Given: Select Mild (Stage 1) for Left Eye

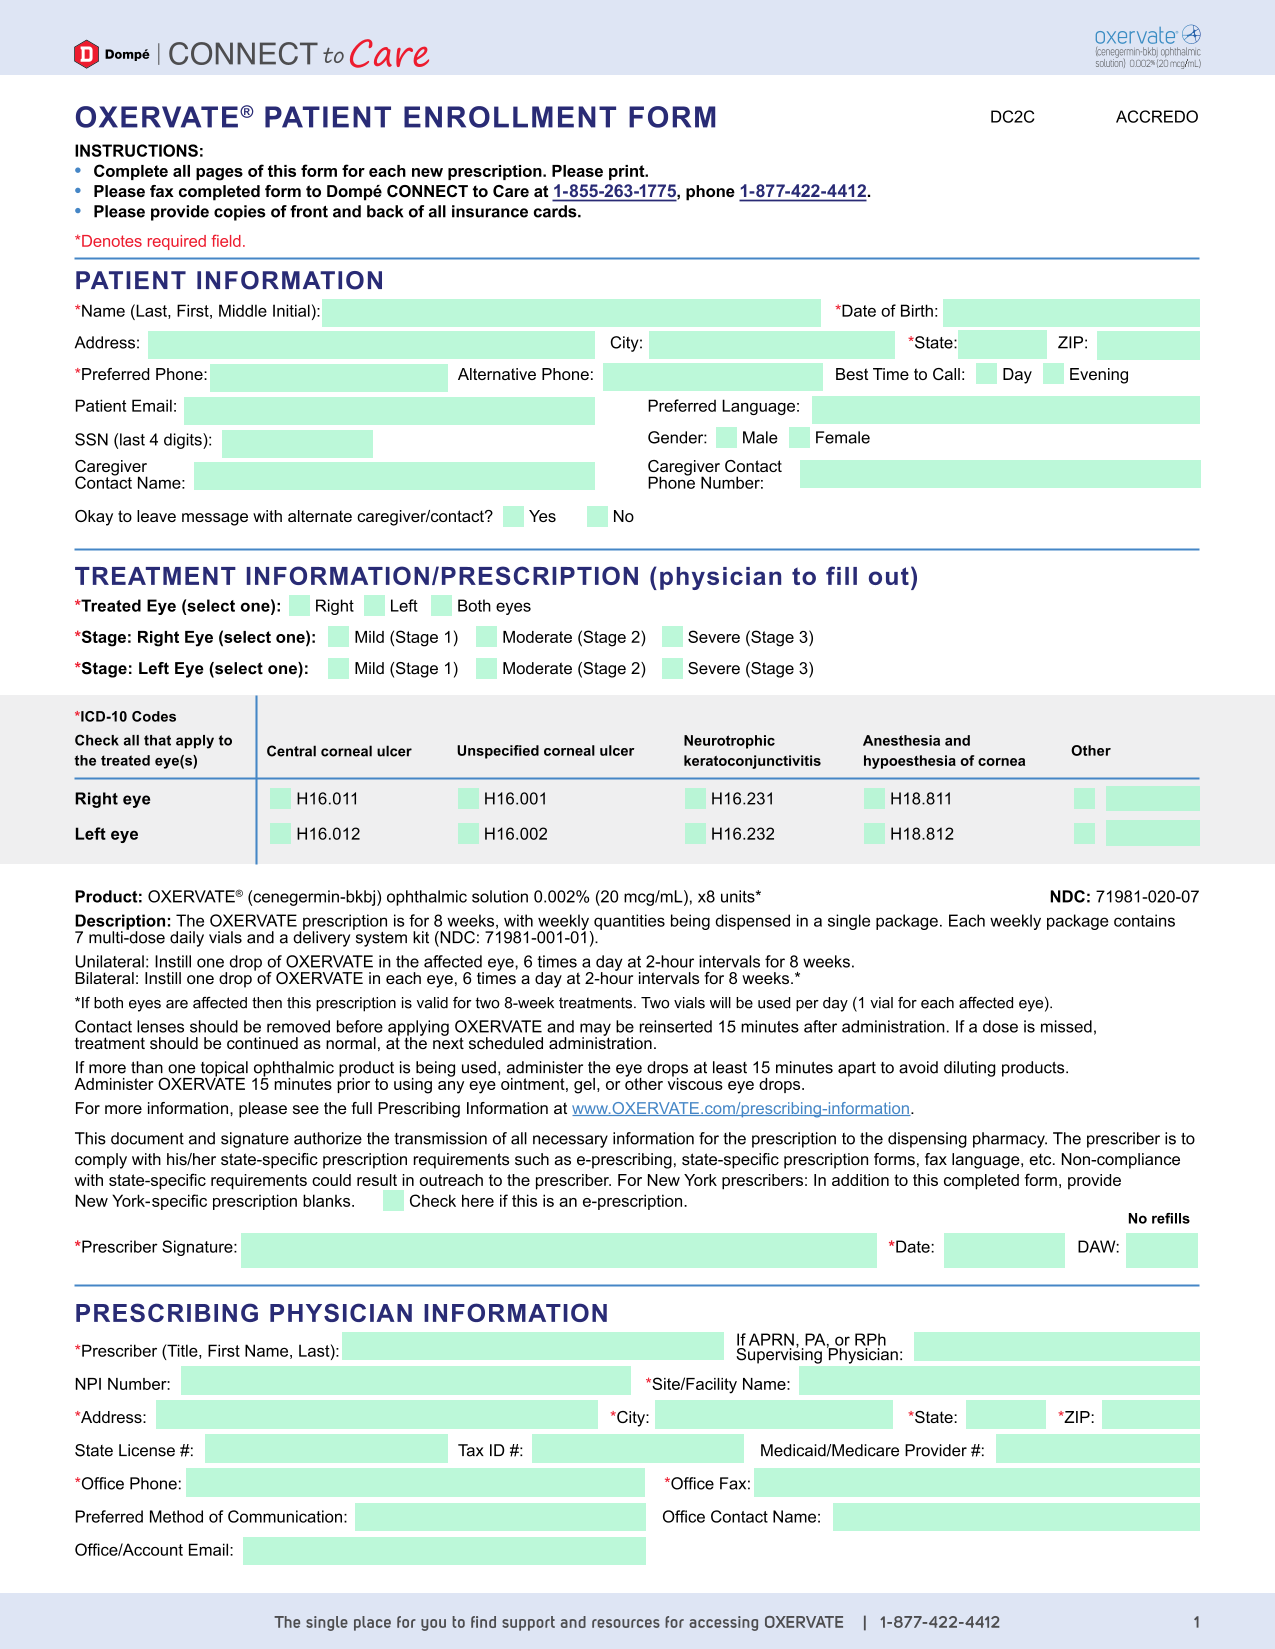Looking at the screenshot, I should click(338, 668).
